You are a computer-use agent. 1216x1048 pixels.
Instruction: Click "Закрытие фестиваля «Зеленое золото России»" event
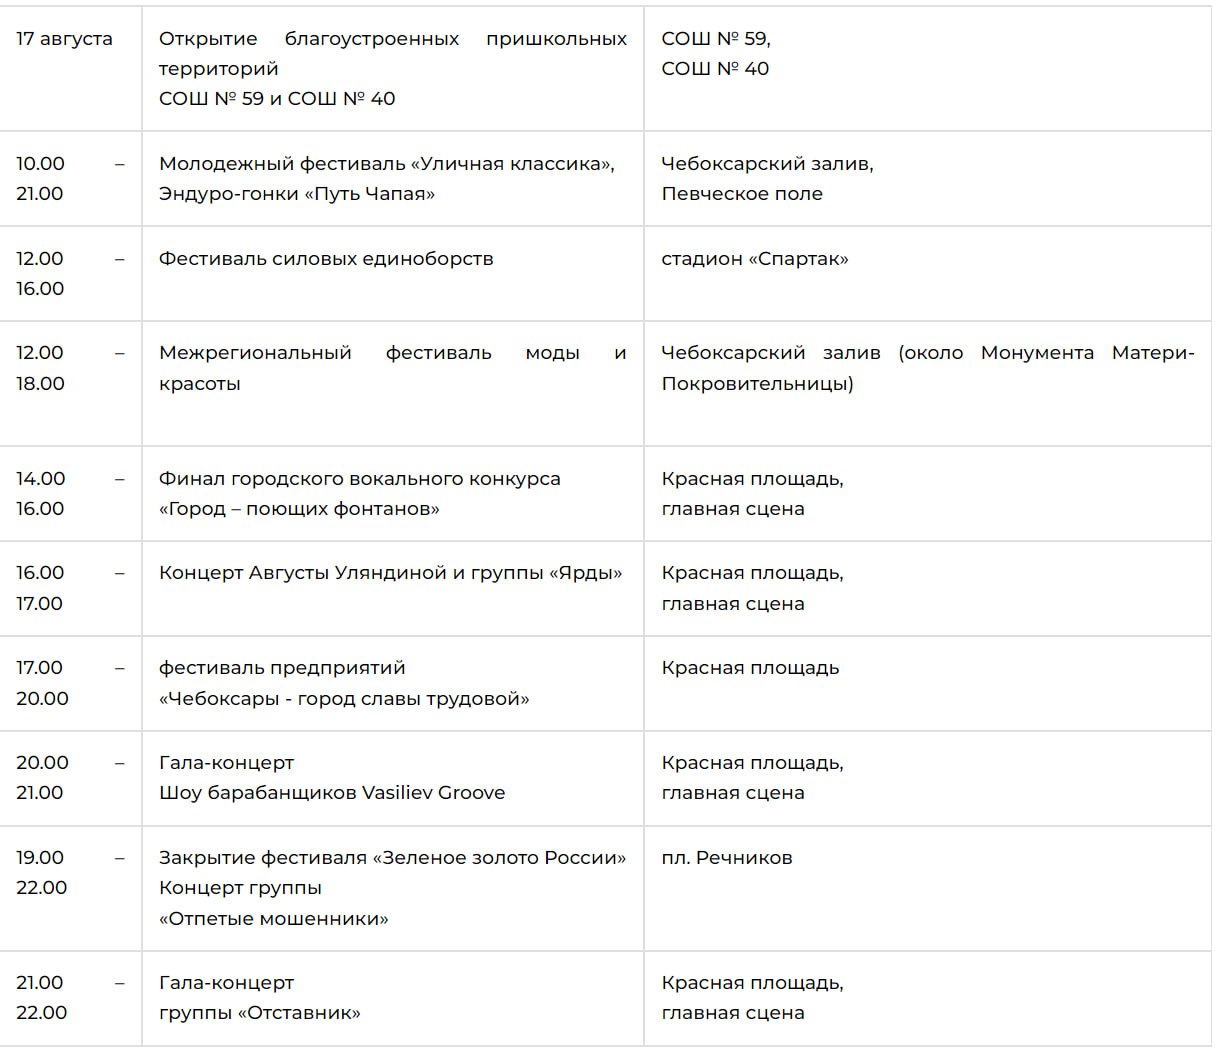tap(392, 858)
